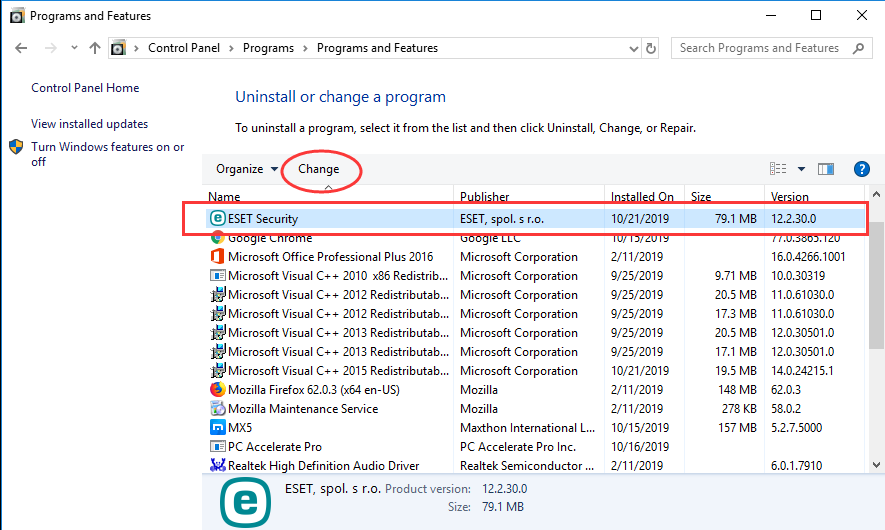Click the 148 MB size cell
Viewport: 885px width, 530px height.
point(737,390)
